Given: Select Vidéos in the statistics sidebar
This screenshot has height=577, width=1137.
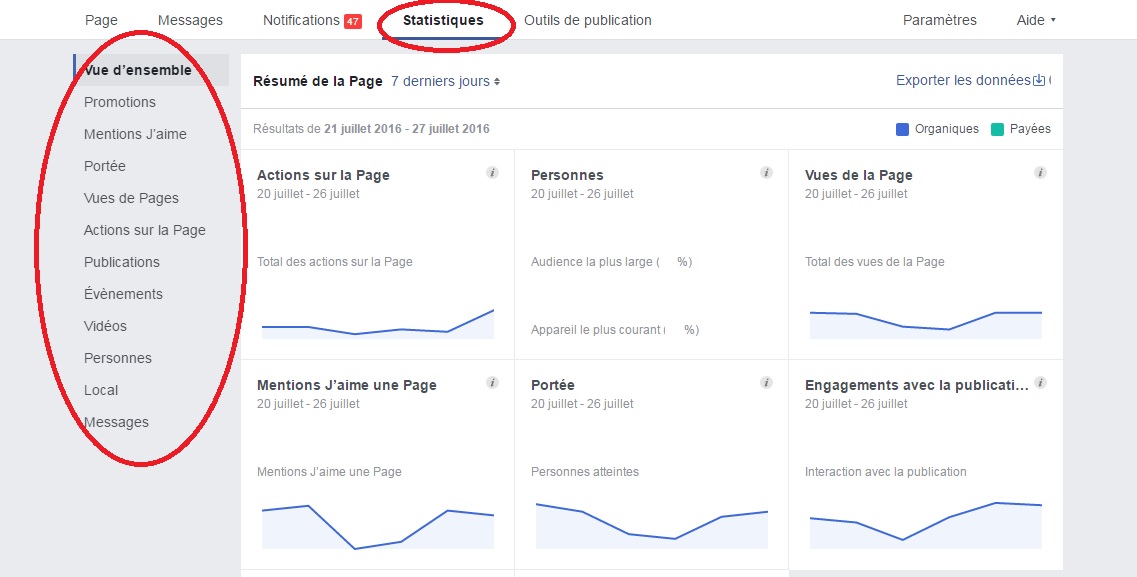Looking at the screenshot, I should [105, 326].
